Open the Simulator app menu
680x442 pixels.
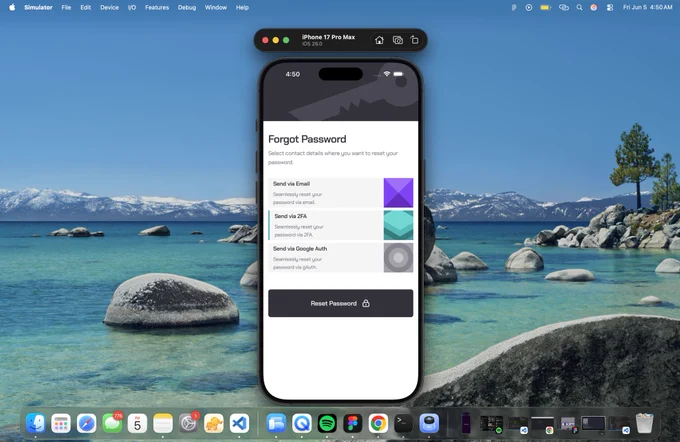click(x=38, y=7)
